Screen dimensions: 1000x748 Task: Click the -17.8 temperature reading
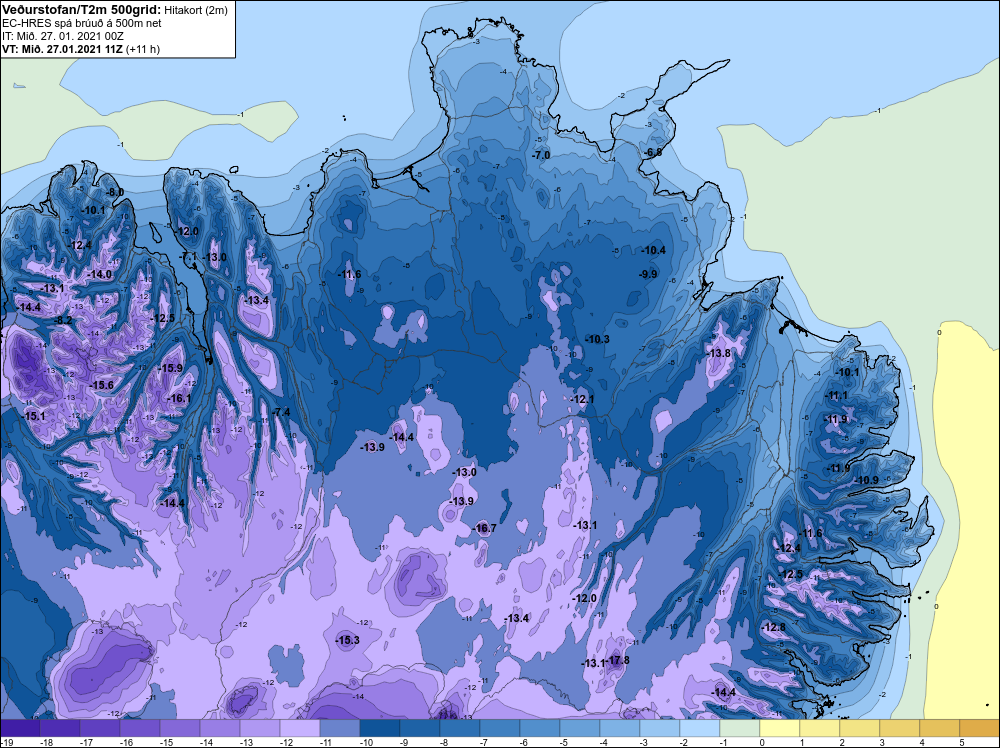[618, 661]
